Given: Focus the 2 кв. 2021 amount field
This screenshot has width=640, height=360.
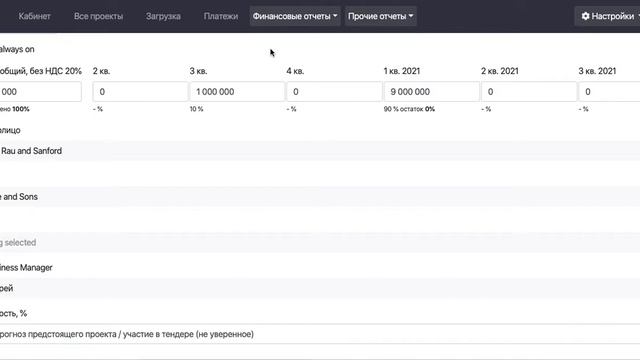Looking at the screenshot, I should coord(529,92).
